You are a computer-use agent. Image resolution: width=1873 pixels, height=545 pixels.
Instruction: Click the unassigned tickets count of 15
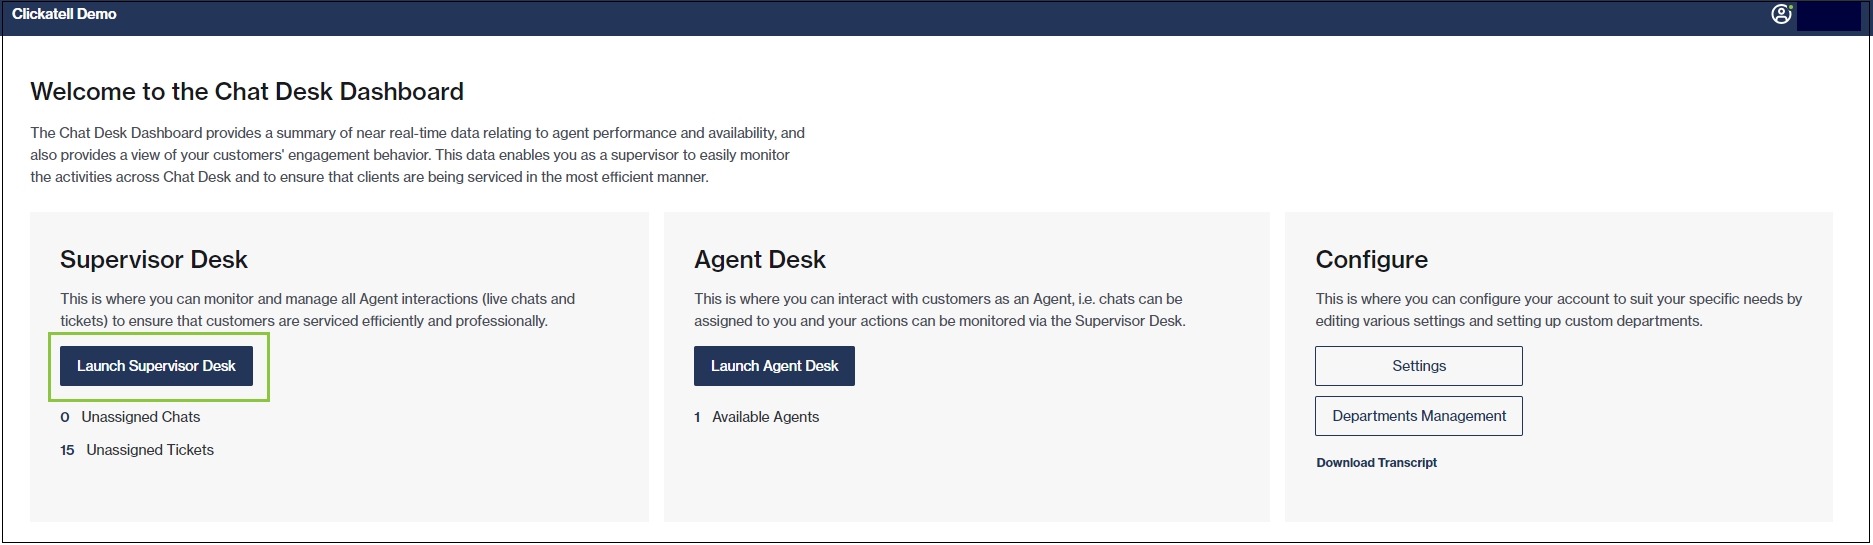point(67,450)
